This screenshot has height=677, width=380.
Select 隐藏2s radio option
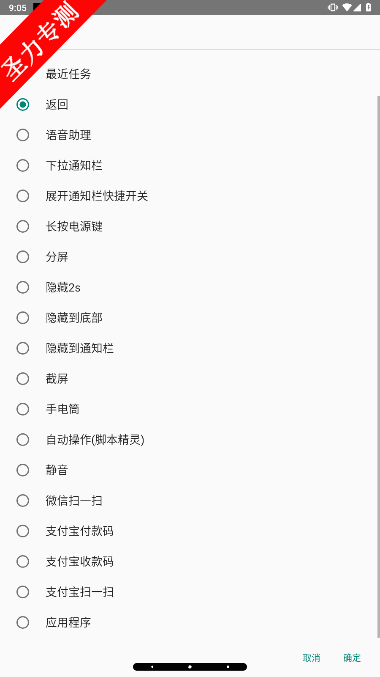point(188,287)
